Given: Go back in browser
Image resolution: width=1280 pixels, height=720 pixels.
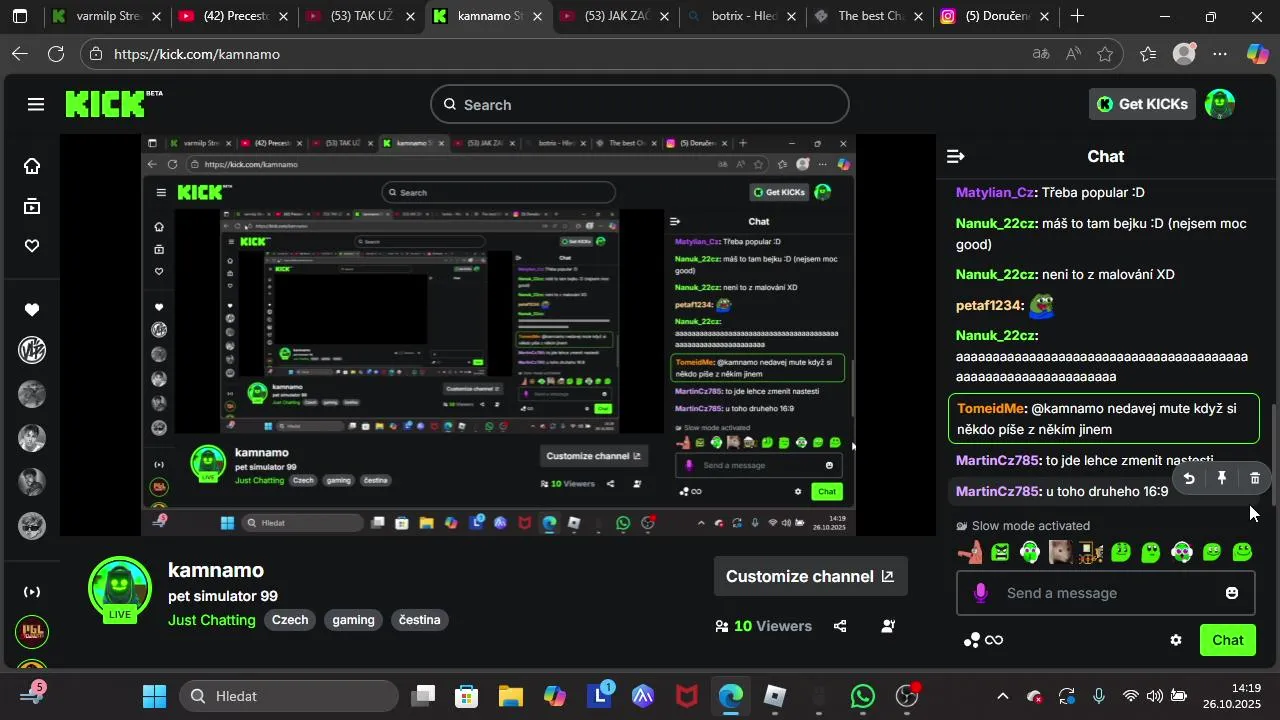Looking at the screenshot, I should pos(20,54).
